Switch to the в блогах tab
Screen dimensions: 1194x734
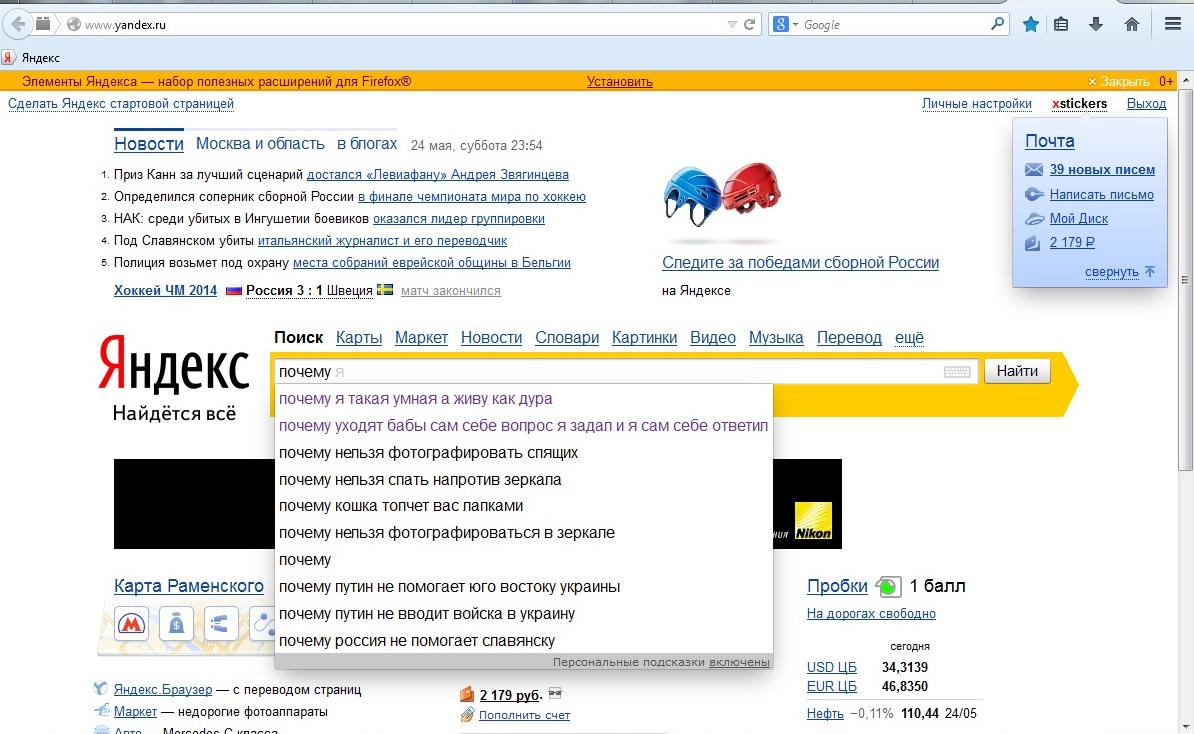pyautogui.click(x=367, y=144)
